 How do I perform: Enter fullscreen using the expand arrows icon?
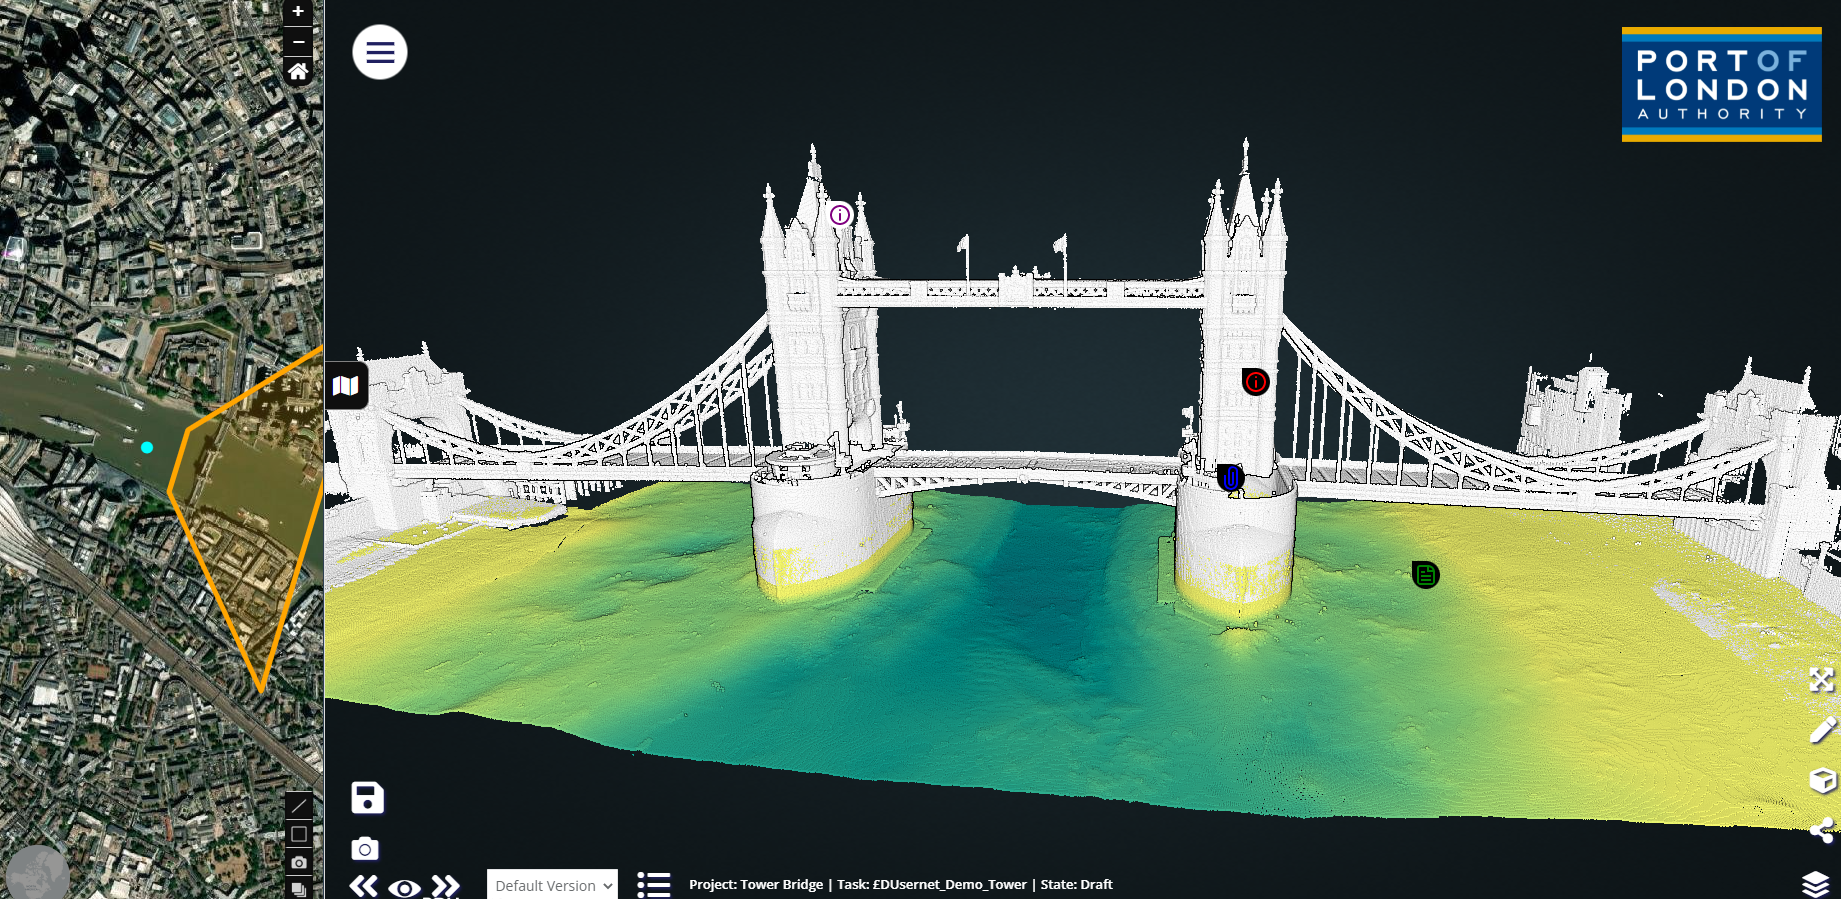point(1821,681)
